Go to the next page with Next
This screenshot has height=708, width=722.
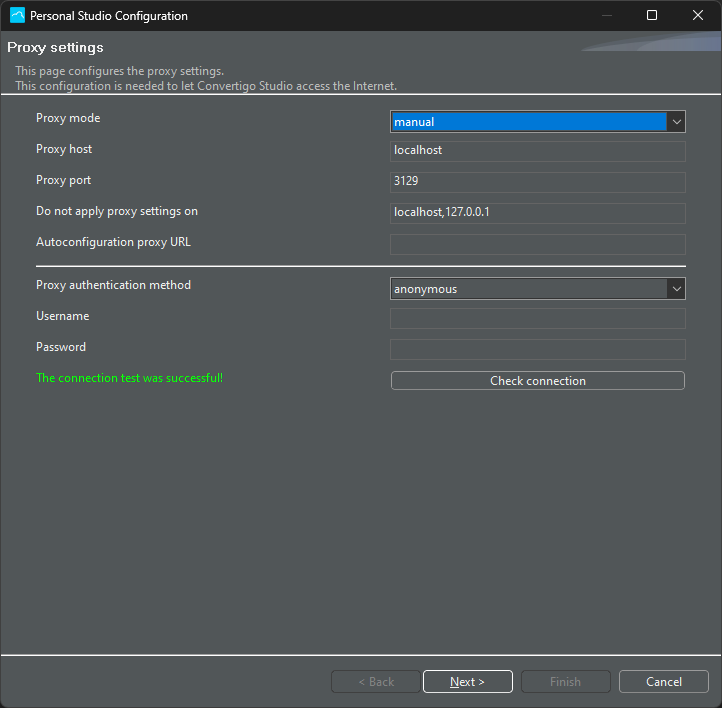[x=467, y=682]
